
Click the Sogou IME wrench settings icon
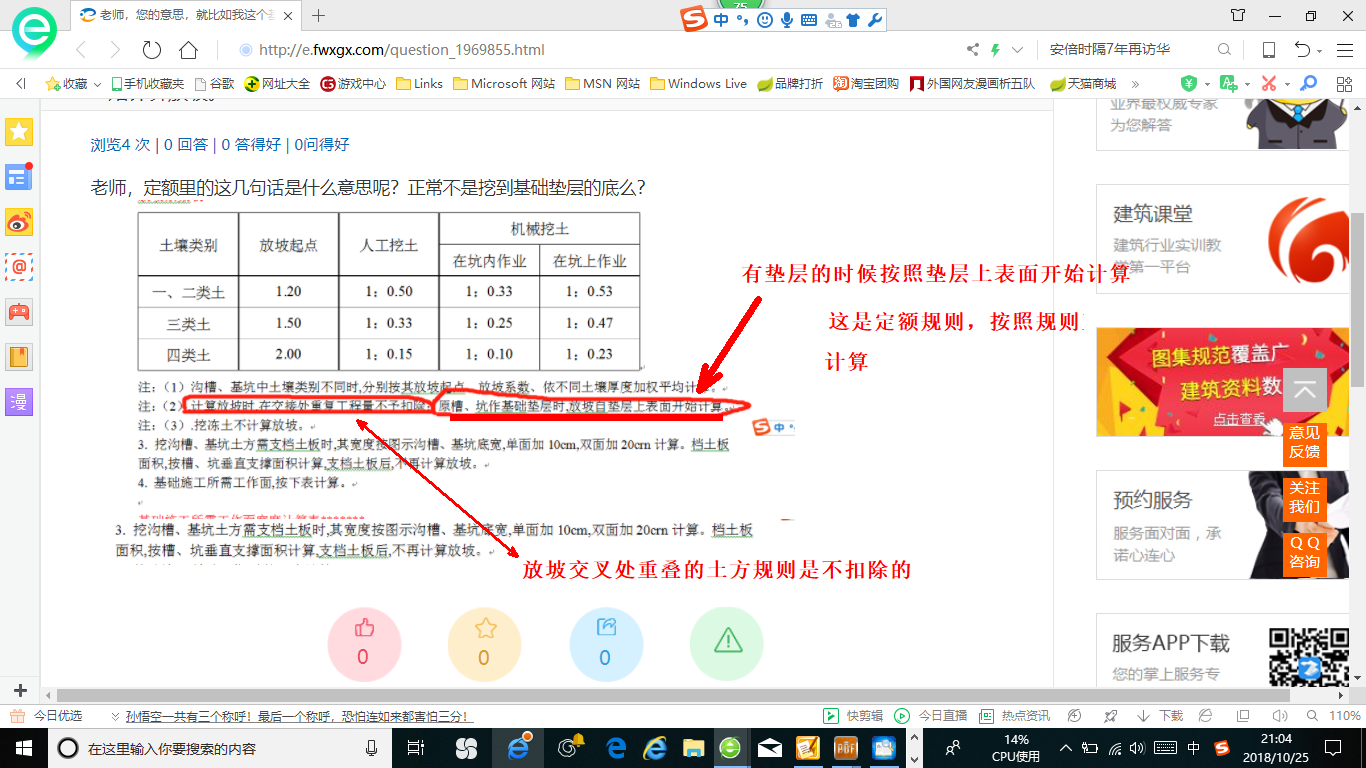pyautogui.click(x=874, y=19)
